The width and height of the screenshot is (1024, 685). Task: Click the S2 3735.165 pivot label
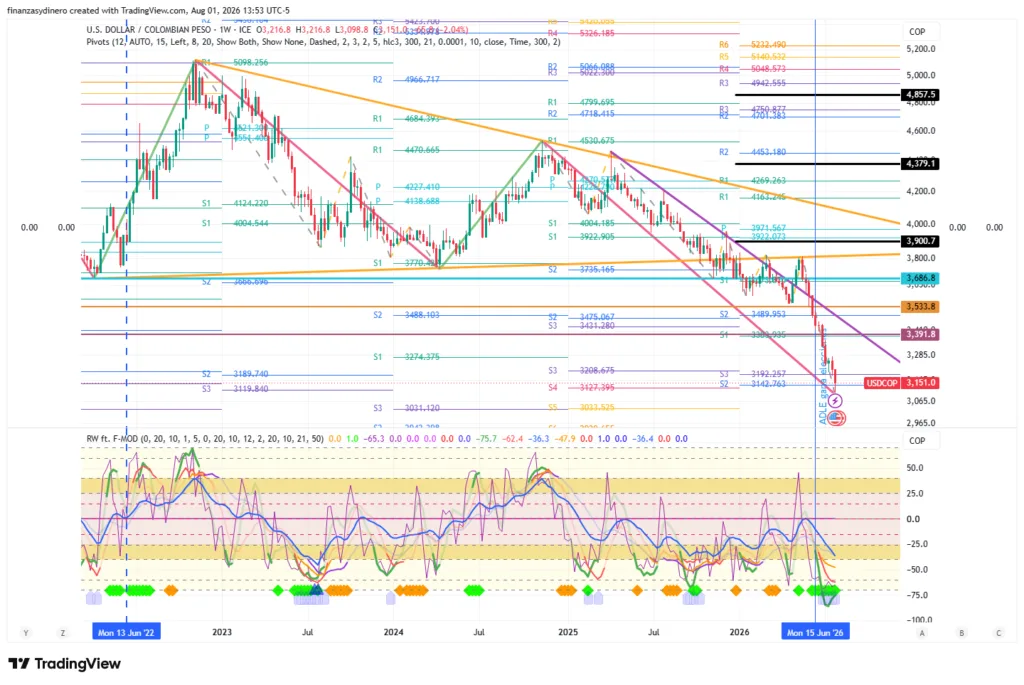coord(581,269)
